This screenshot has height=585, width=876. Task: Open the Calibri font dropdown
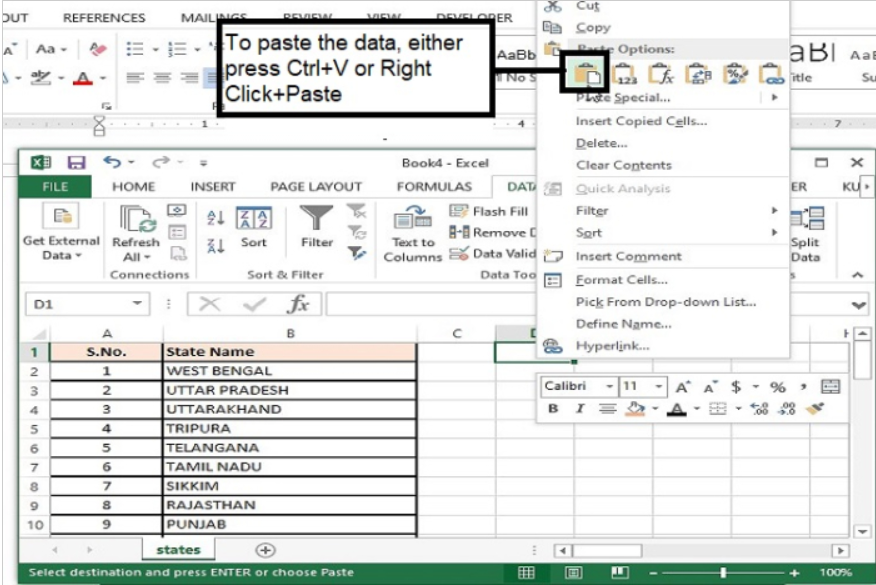tap(609, 387)
